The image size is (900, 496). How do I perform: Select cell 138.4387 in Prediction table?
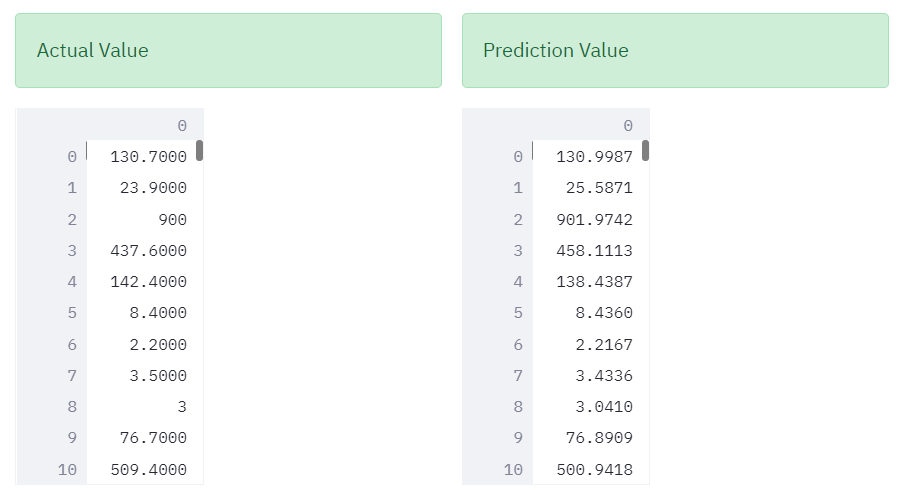pyautogui.click(x=587, y=281)
